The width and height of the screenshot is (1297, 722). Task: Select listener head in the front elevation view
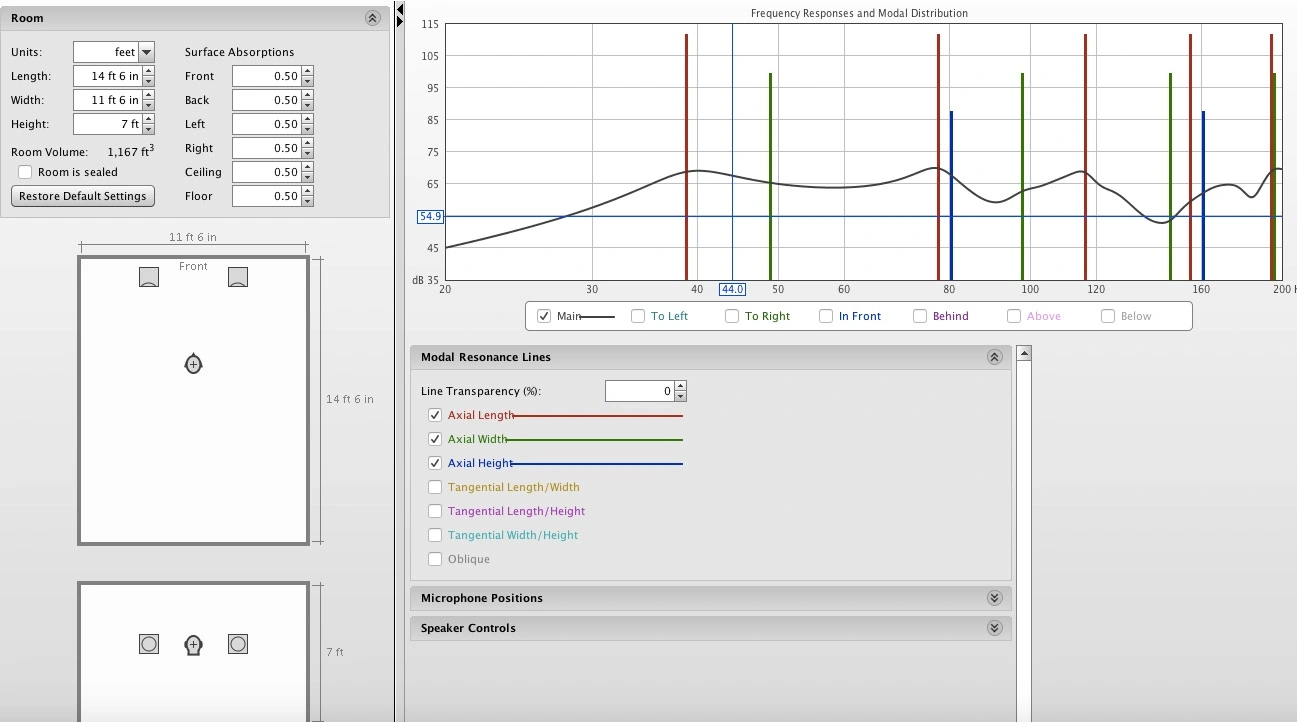(193, 645)
